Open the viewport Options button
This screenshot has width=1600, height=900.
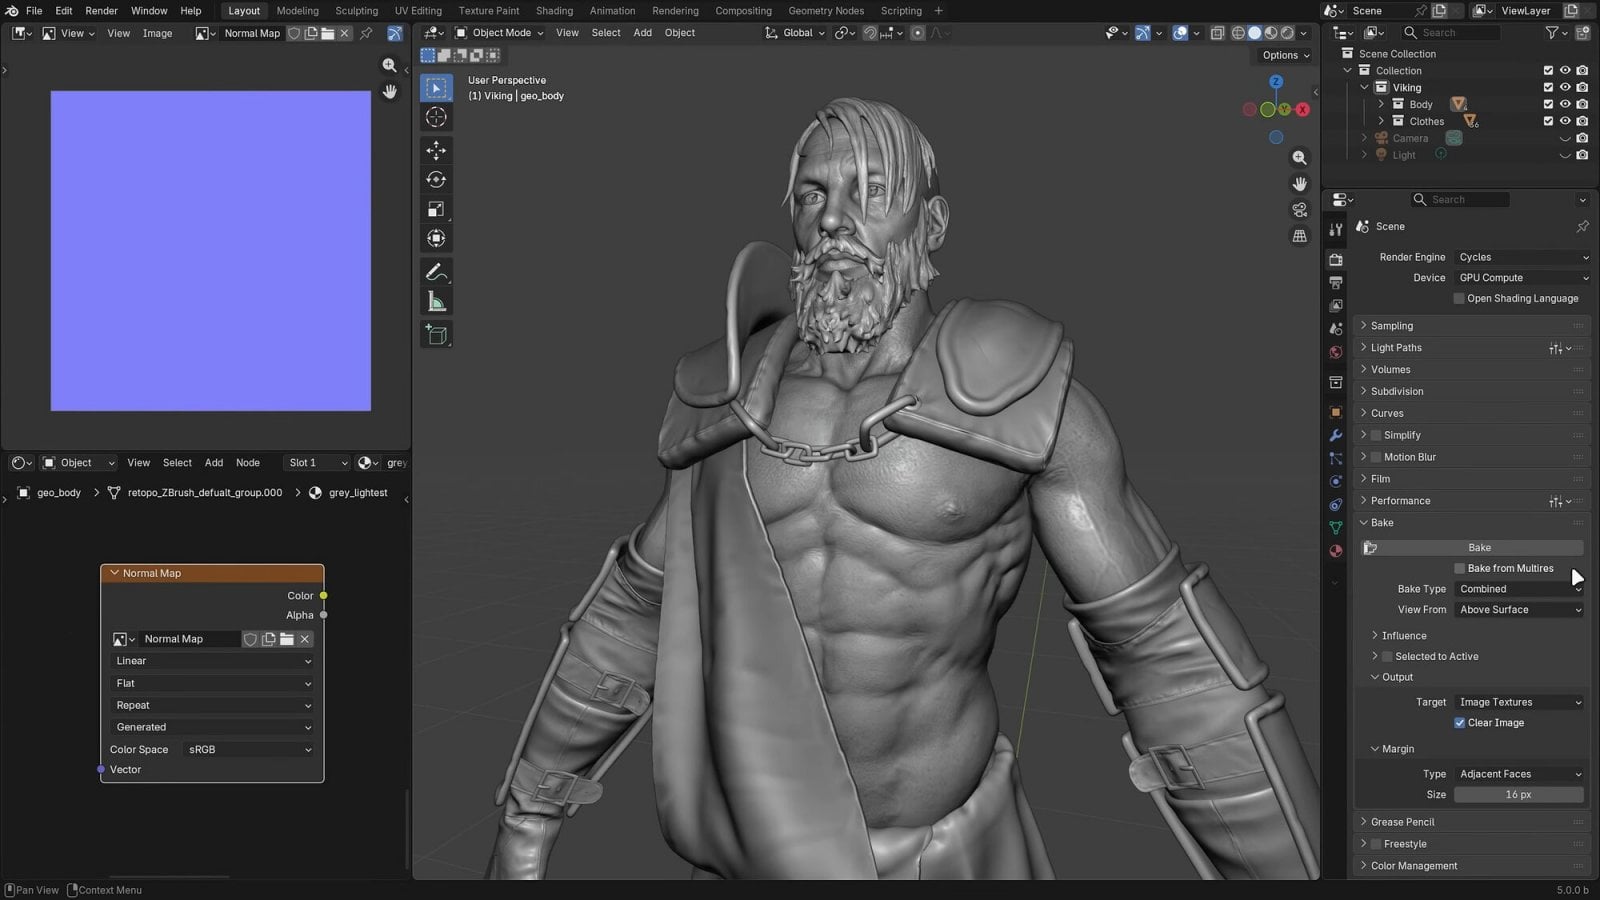(x=1283, y=55)
